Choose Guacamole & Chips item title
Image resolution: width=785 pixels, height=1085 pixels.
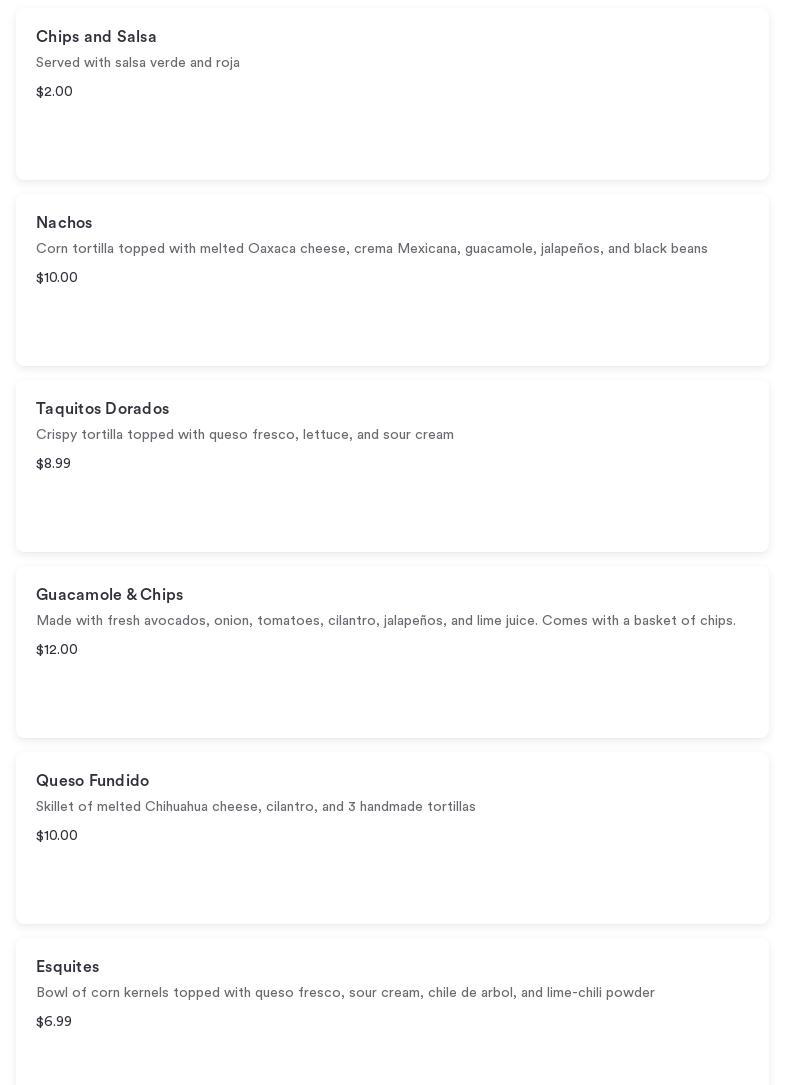(109, 595)
